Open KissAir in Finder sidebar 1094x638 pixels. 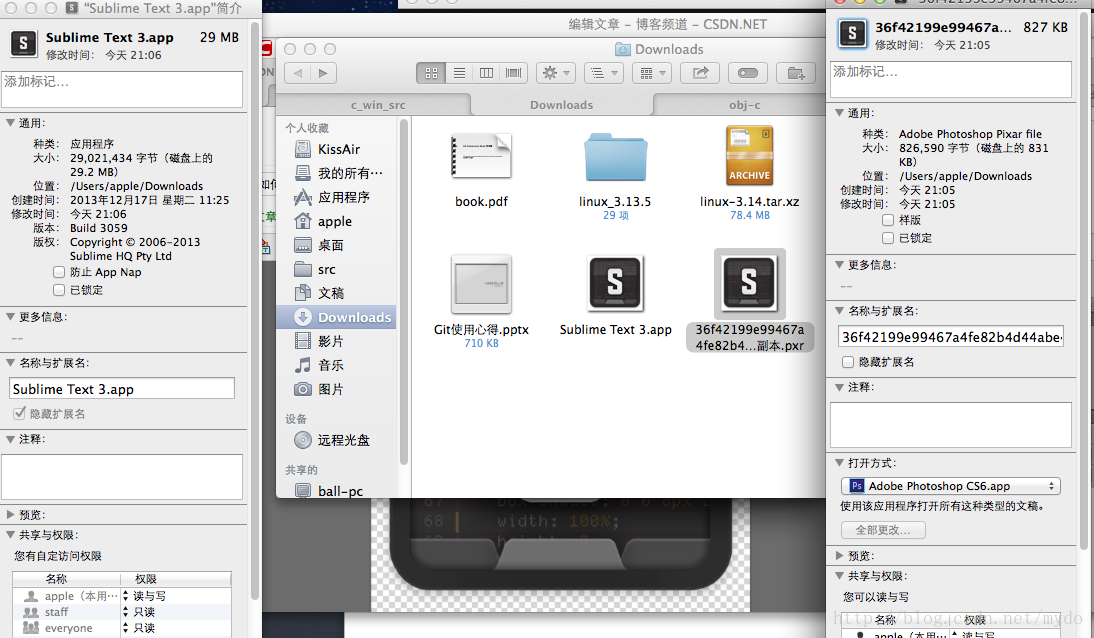(x=338, y=149)
